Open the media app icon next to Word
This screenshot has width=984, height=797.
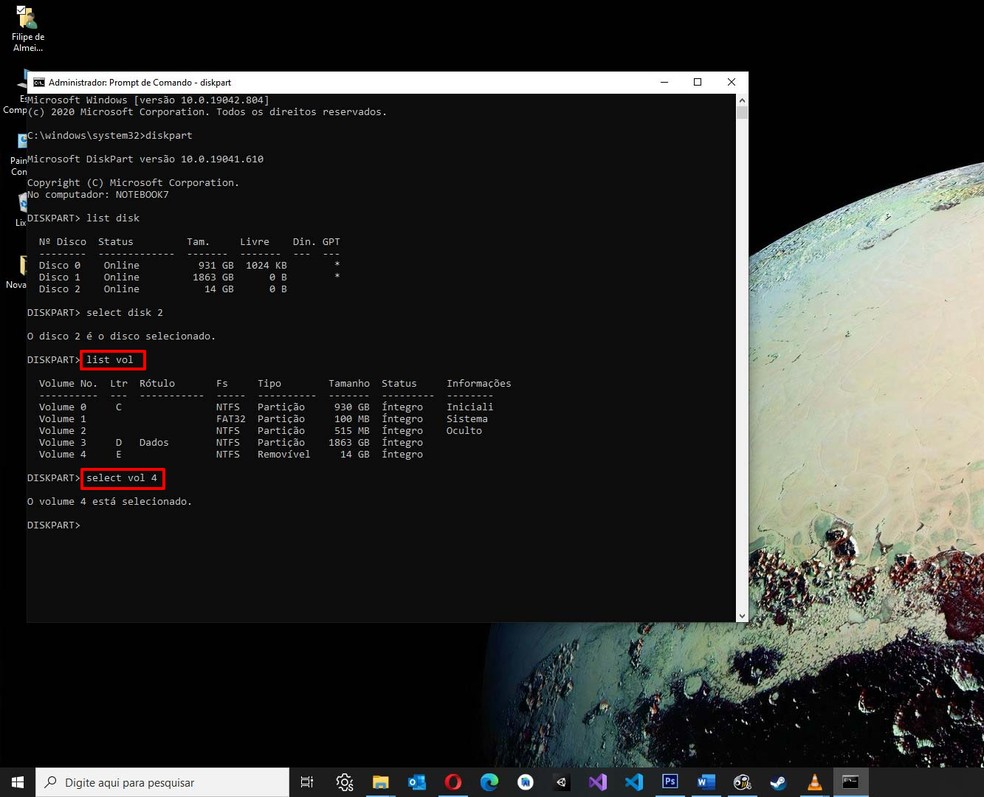pos(742,782)
